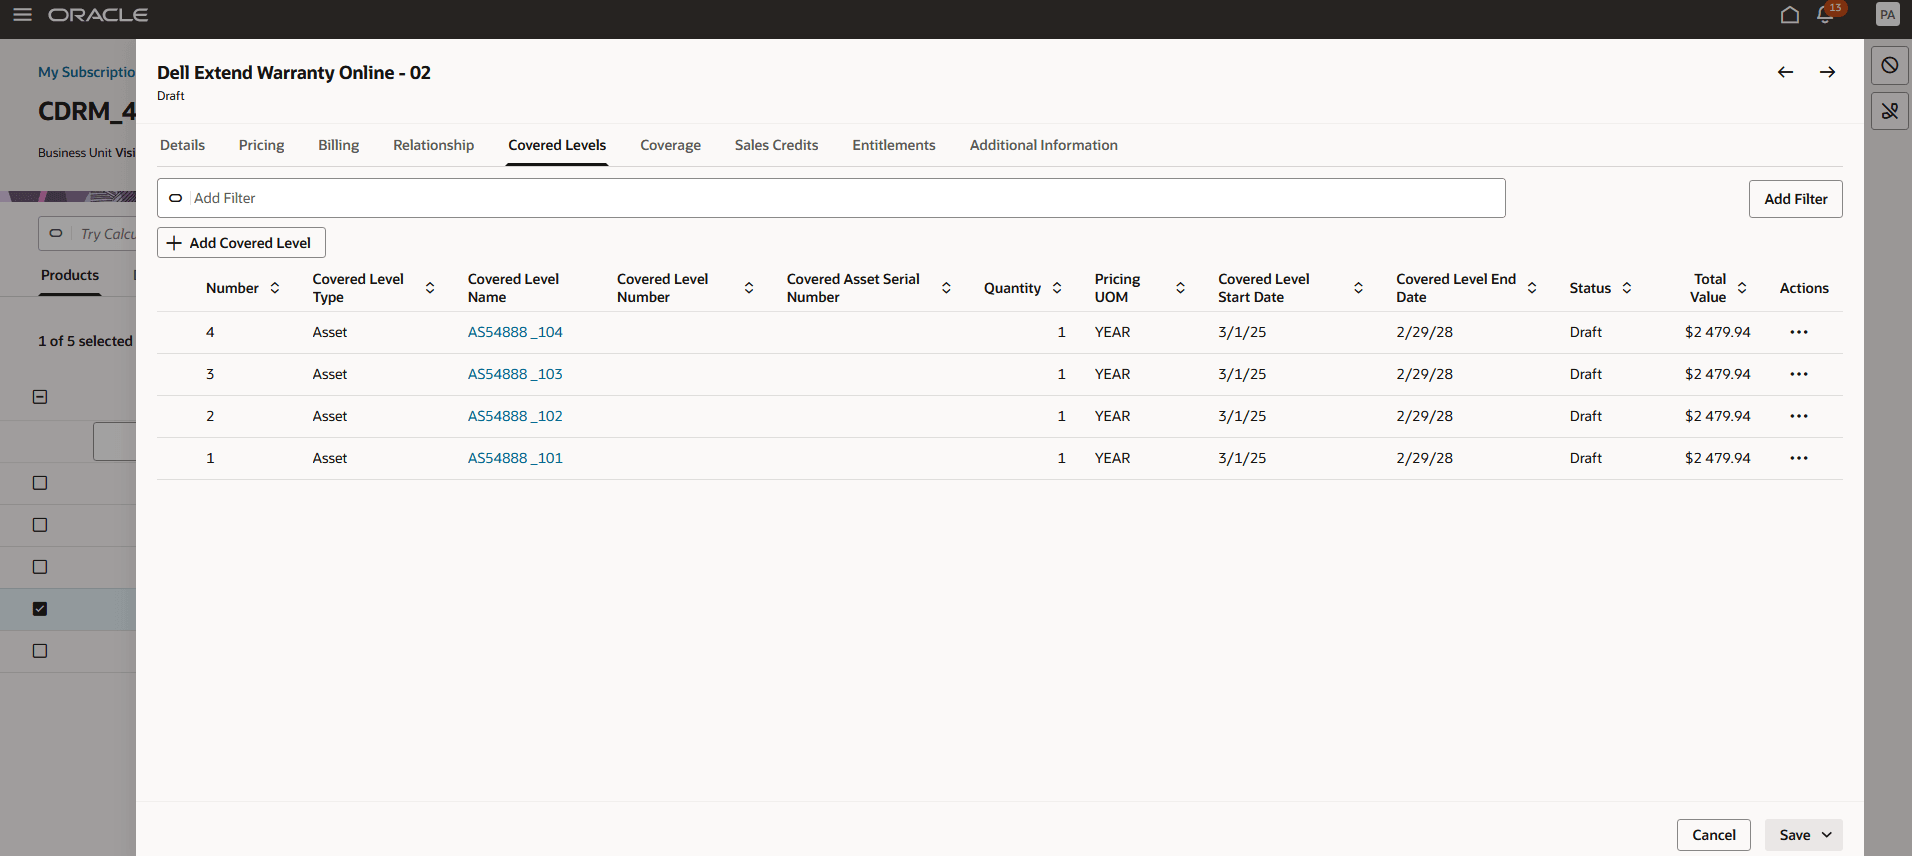Switch to the Sales Credits tab
This screenshot has width=1912, height=856.
tap(776, 145)
